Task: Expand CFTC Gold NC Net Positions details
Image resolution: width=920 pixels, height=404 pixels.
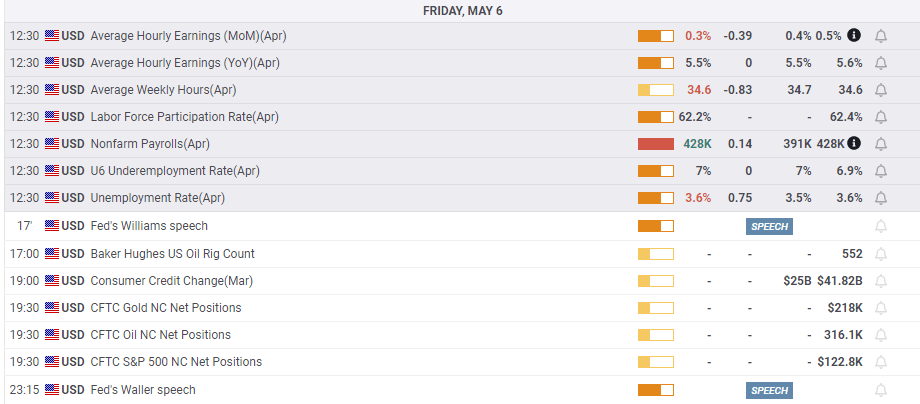Action: (165, 308)
